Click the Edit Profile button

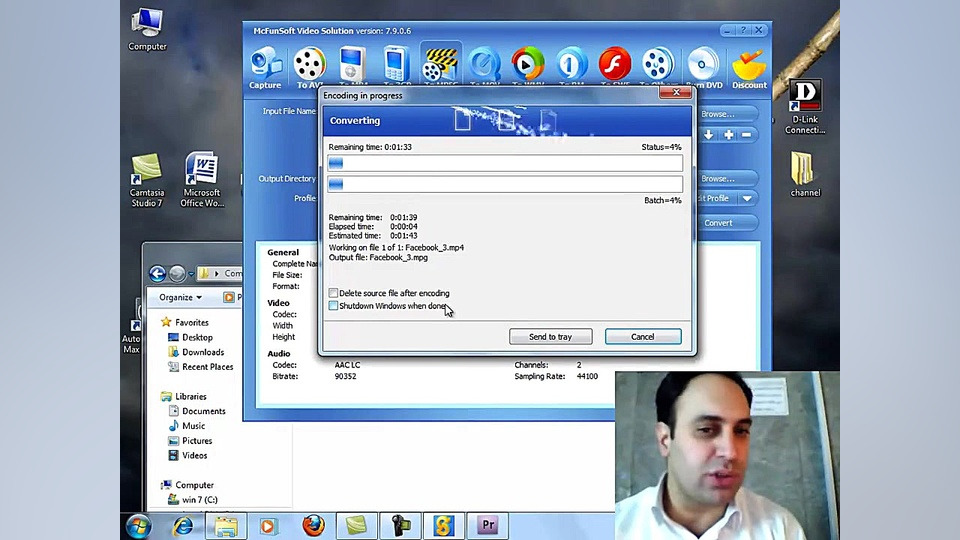pos(716,198)
